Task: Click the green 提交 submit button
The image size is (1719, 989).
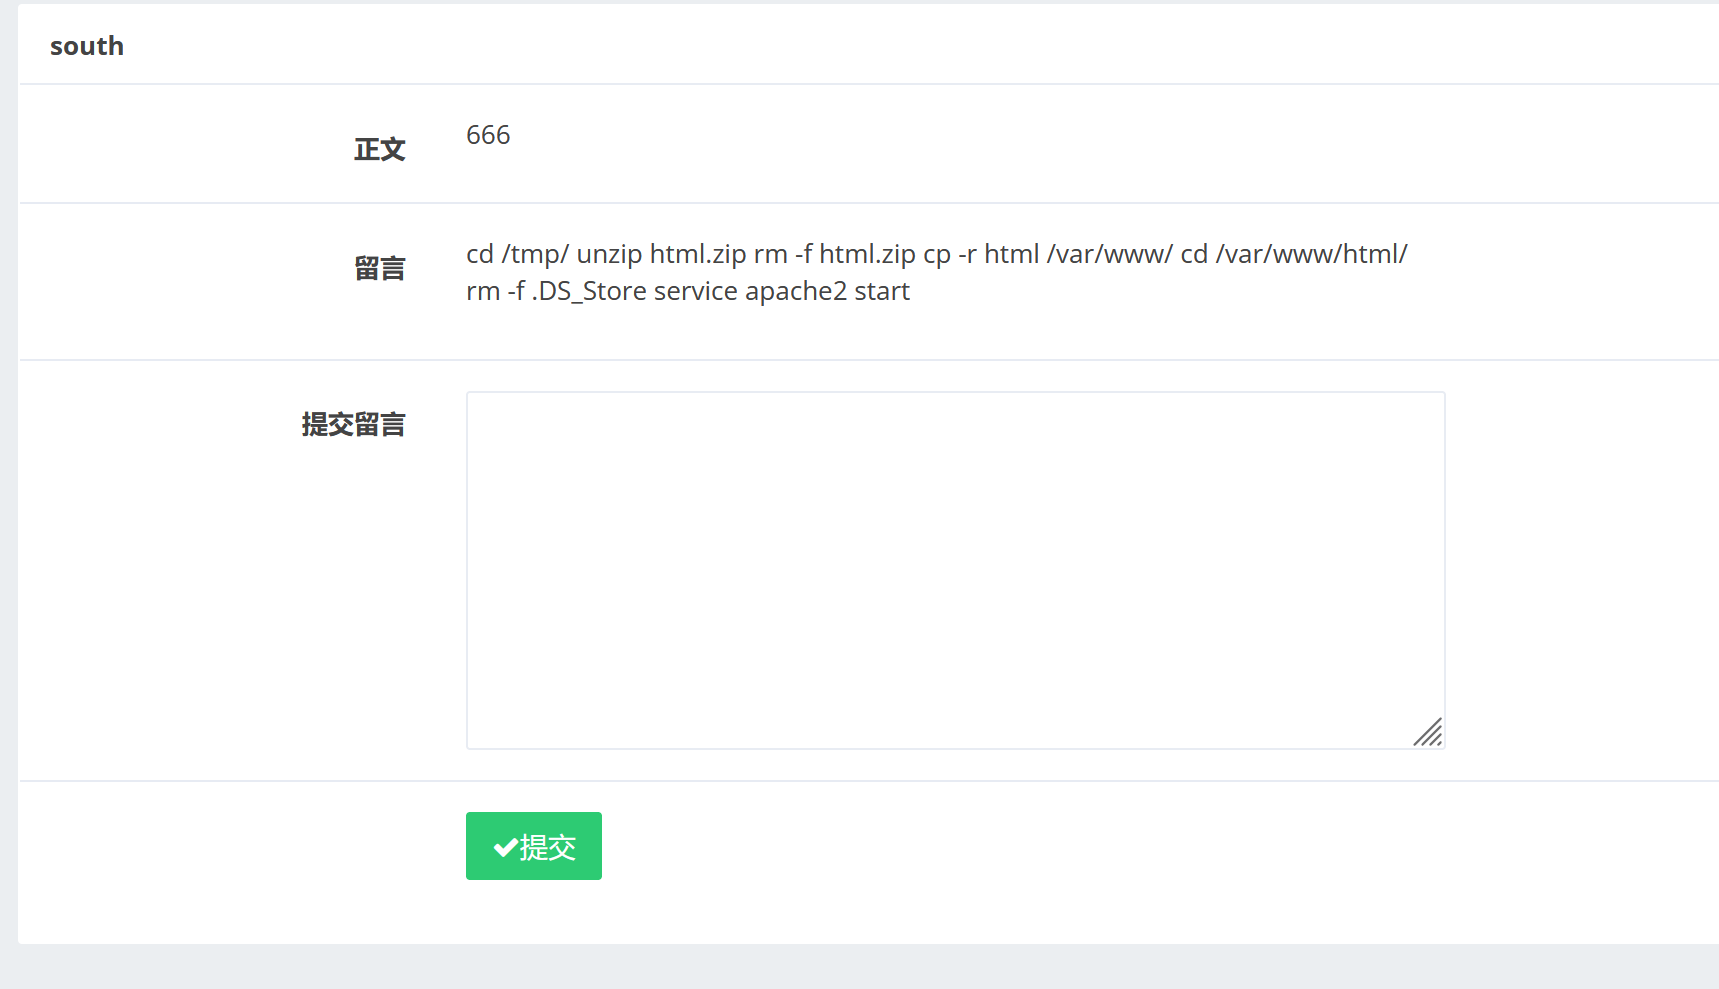Action: coord(534,846)
